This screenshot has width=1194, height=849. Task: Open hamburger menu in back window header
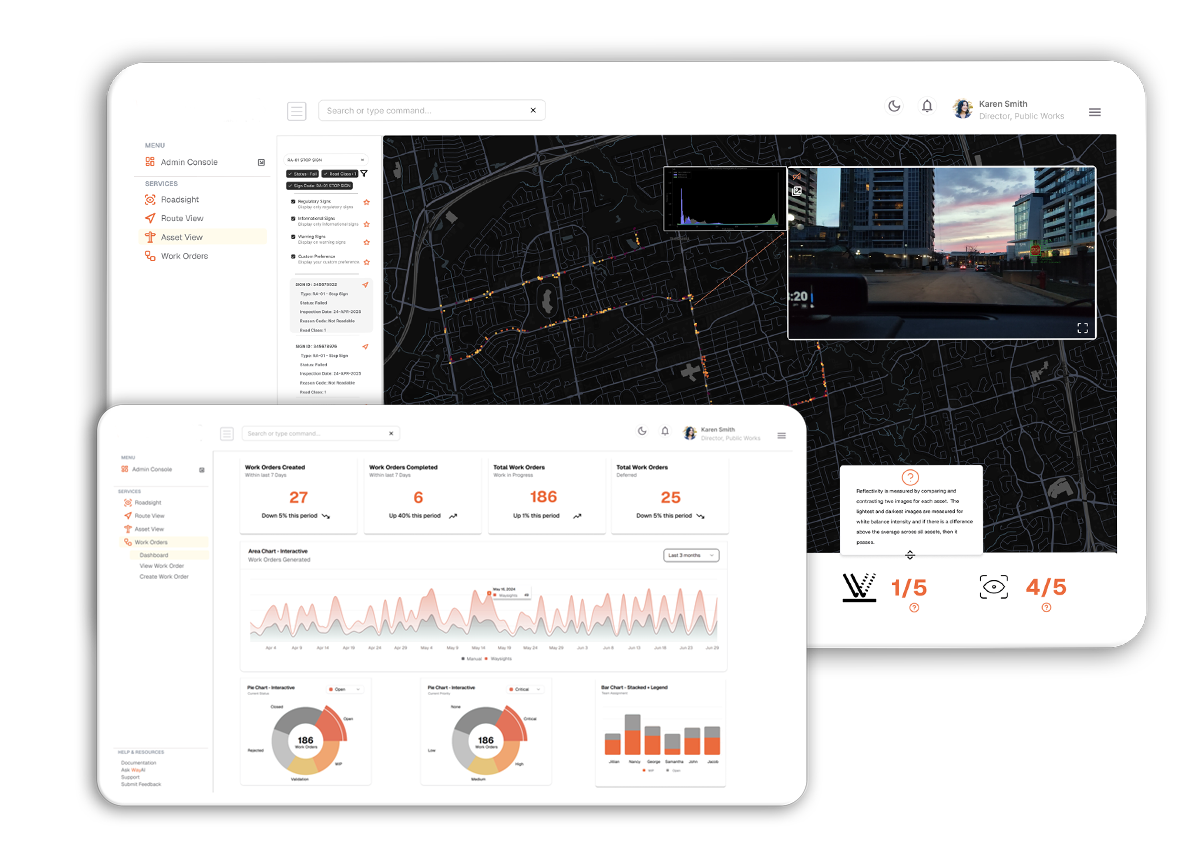coord(1095,112)
